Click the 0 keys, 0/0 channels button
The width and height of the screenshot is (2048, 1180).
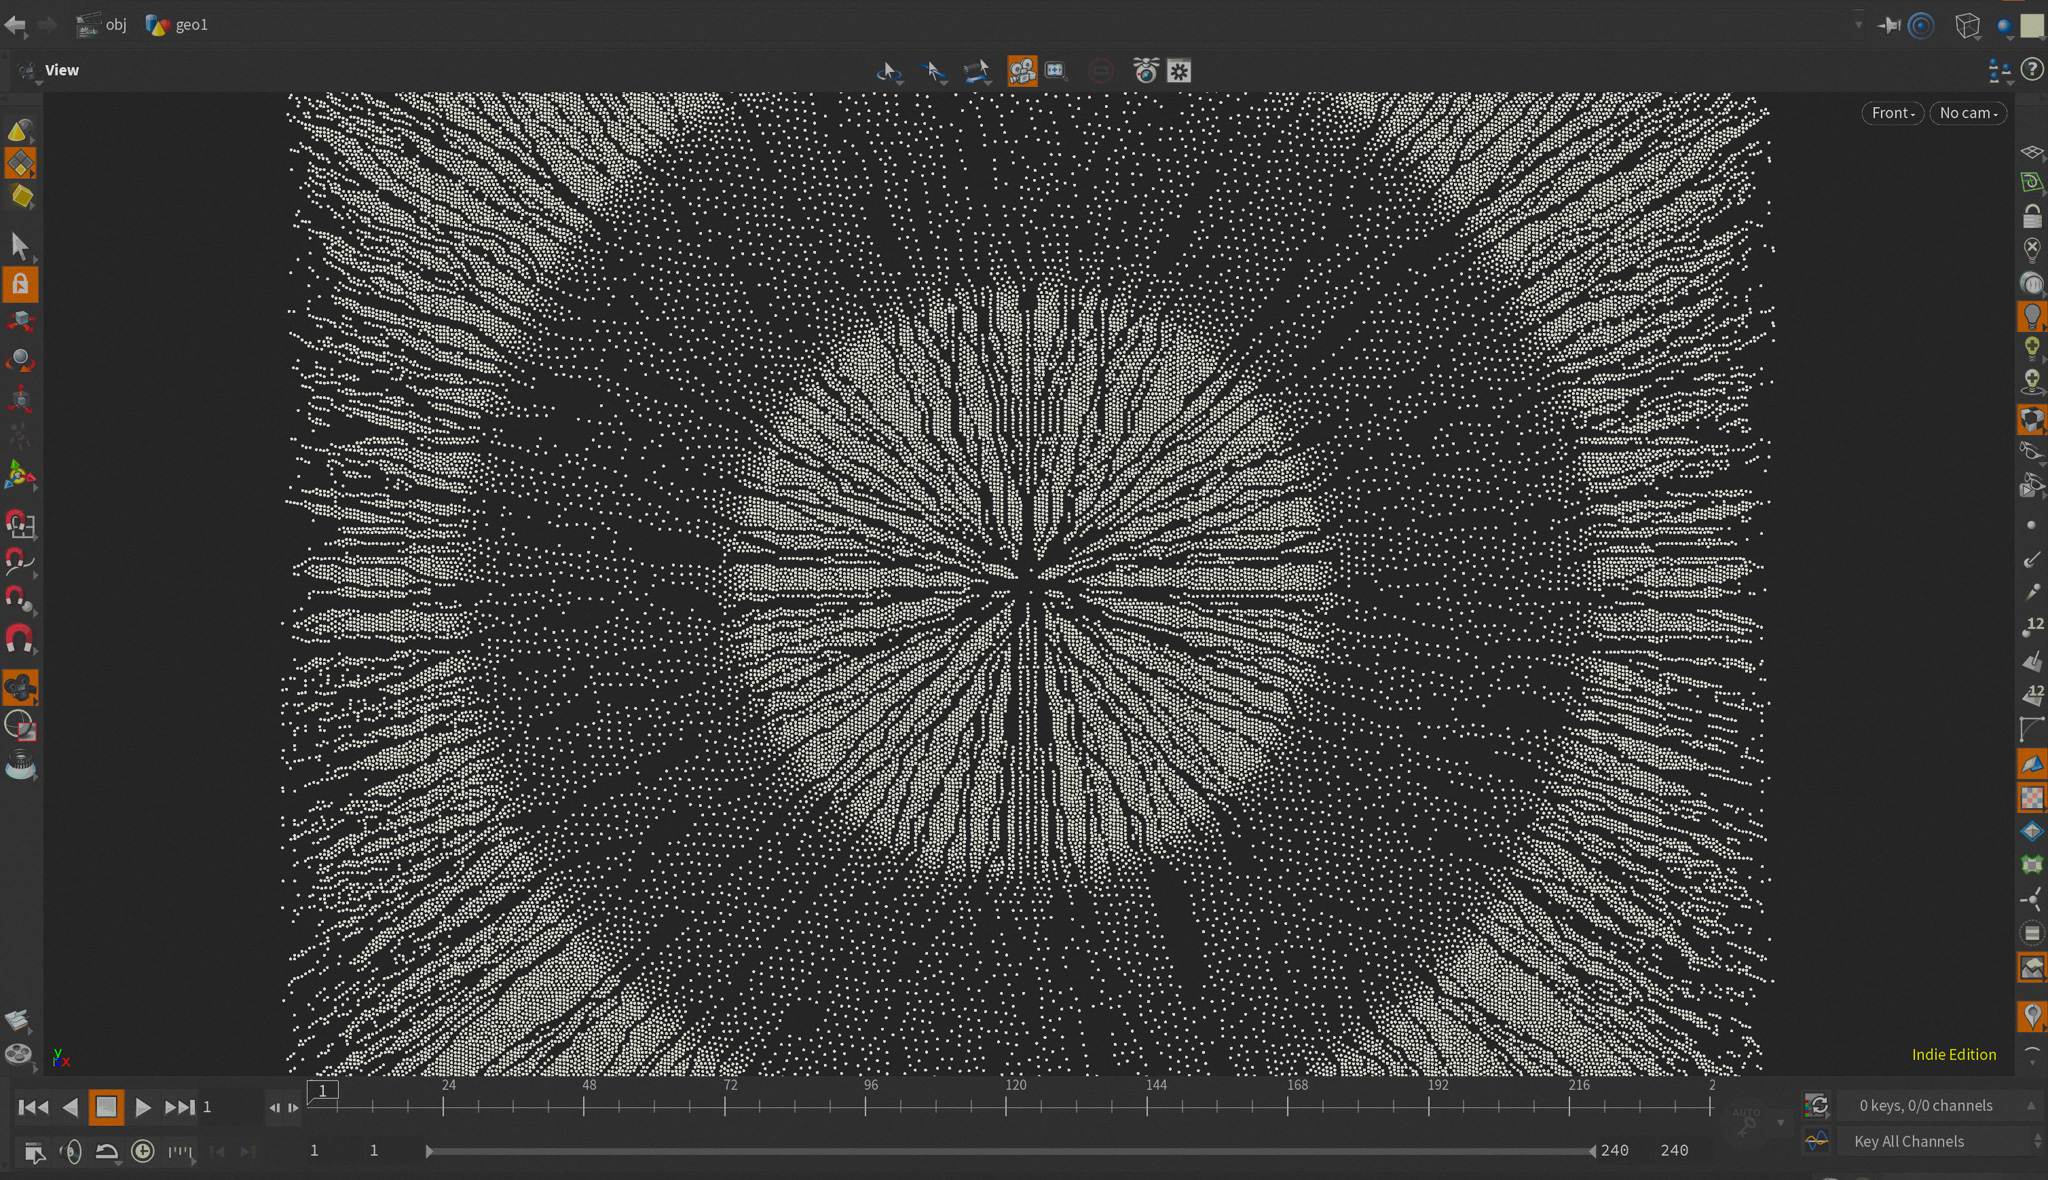1925,1105
